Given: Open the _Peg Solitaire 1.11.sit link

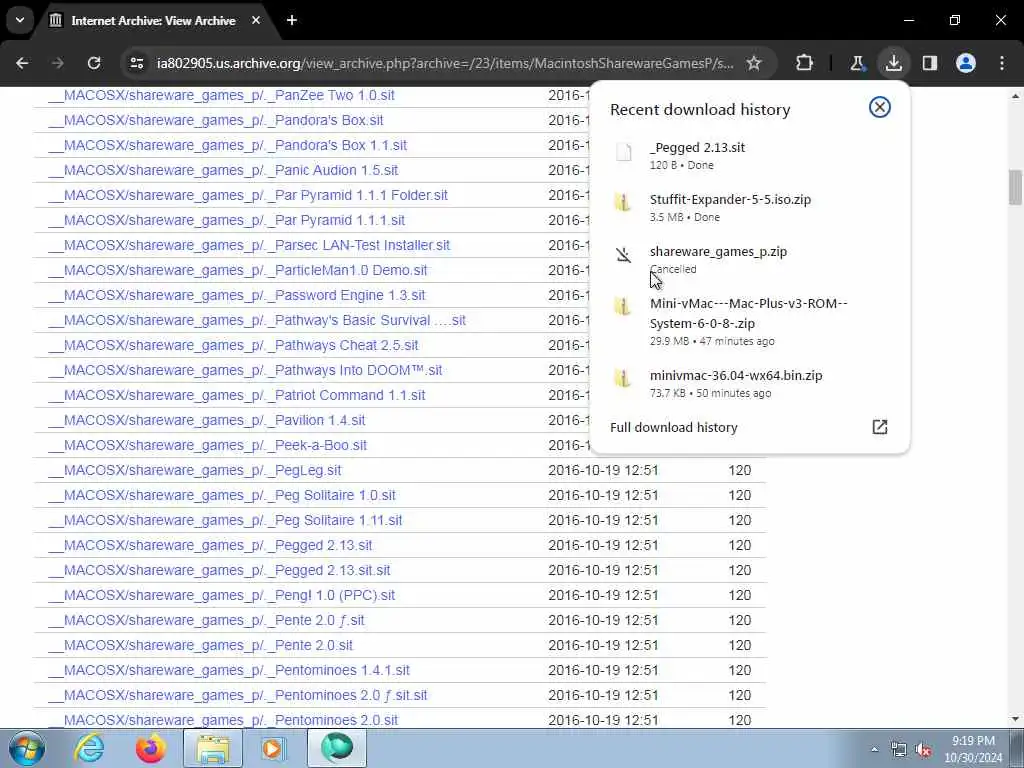Looking at the screenshot, I should [225, 520].
